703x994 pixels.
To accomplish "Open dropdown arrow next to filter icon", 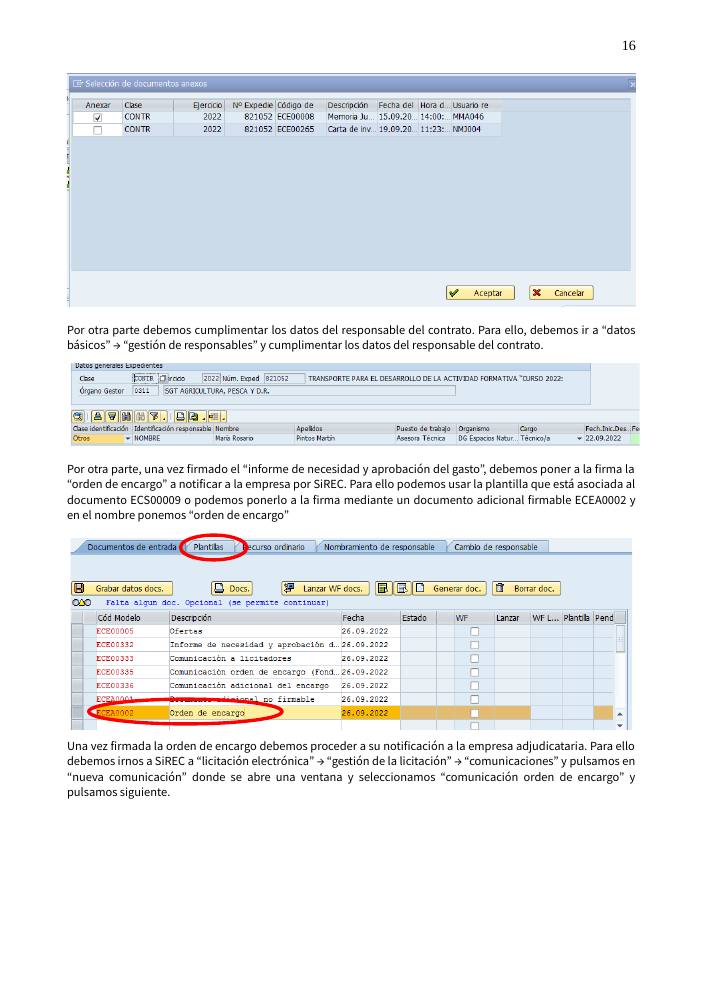I will [x=164, y=416].
